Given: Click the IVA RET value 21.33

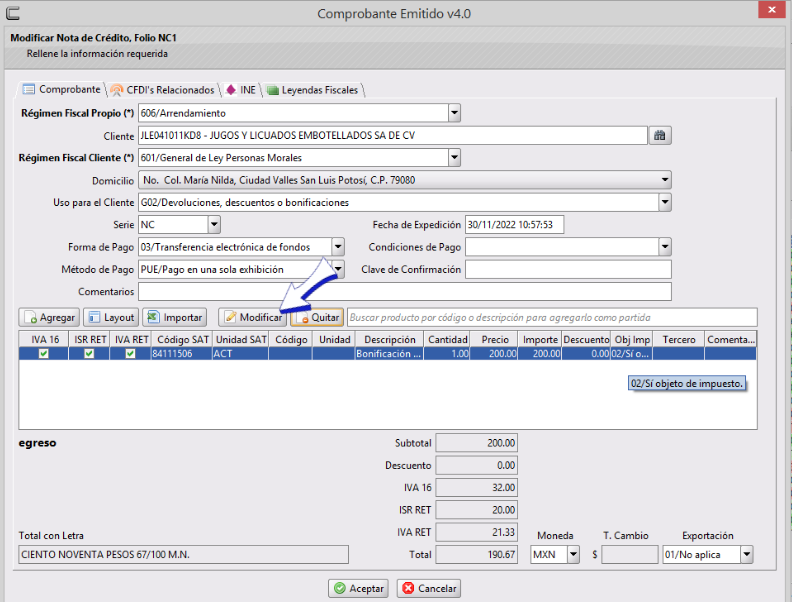Looking at the screenshot, I should [476, 532].
